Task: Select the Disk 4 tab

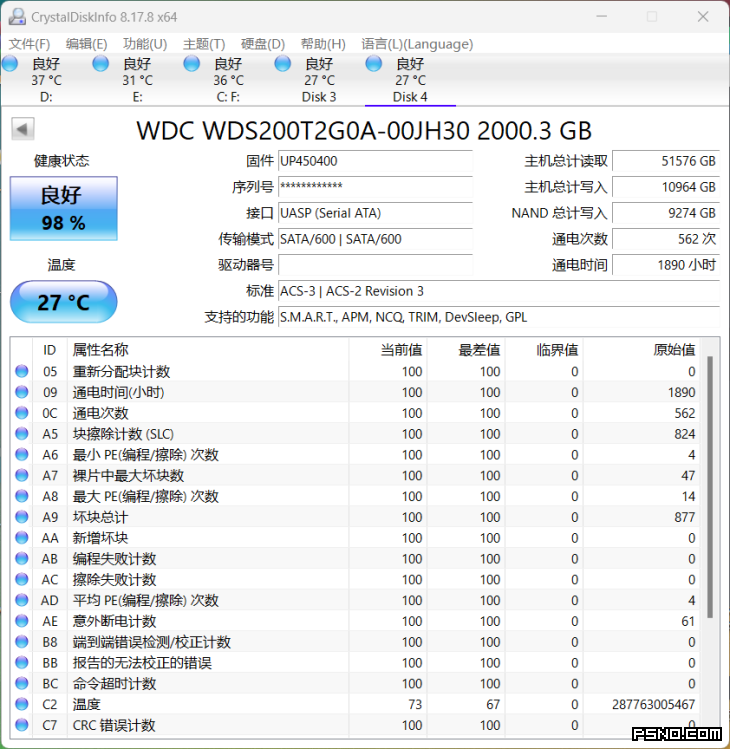Action: click(x=410, y=80)
